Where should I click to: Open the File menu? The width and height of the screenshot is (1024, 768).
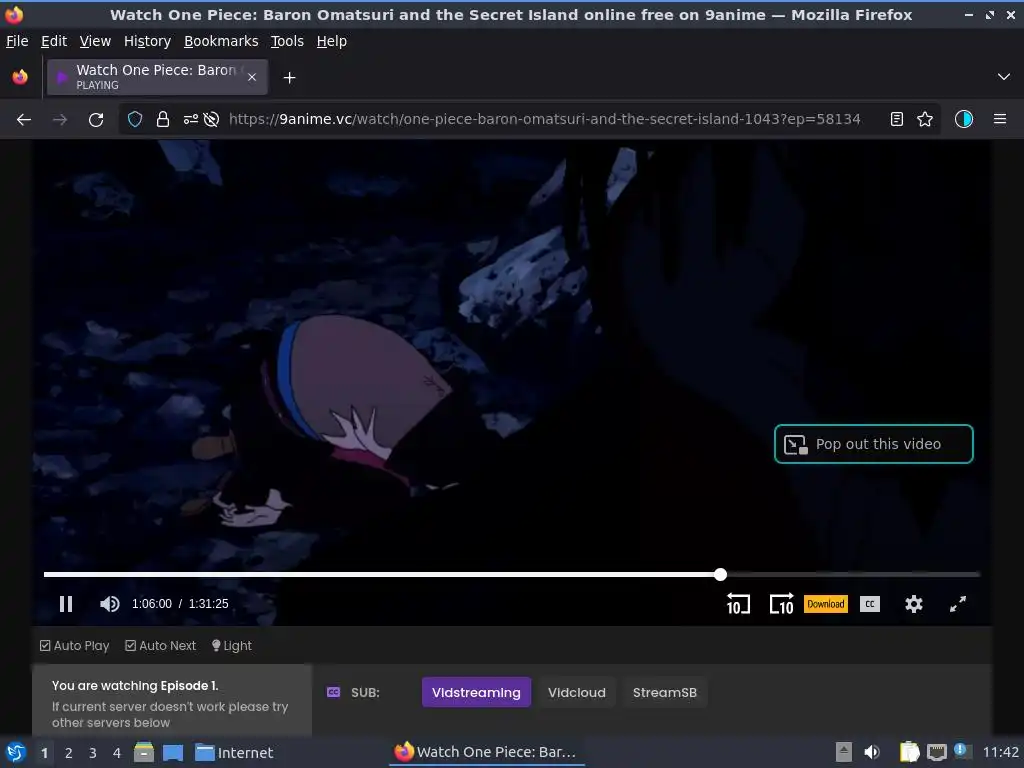point(17,41)
